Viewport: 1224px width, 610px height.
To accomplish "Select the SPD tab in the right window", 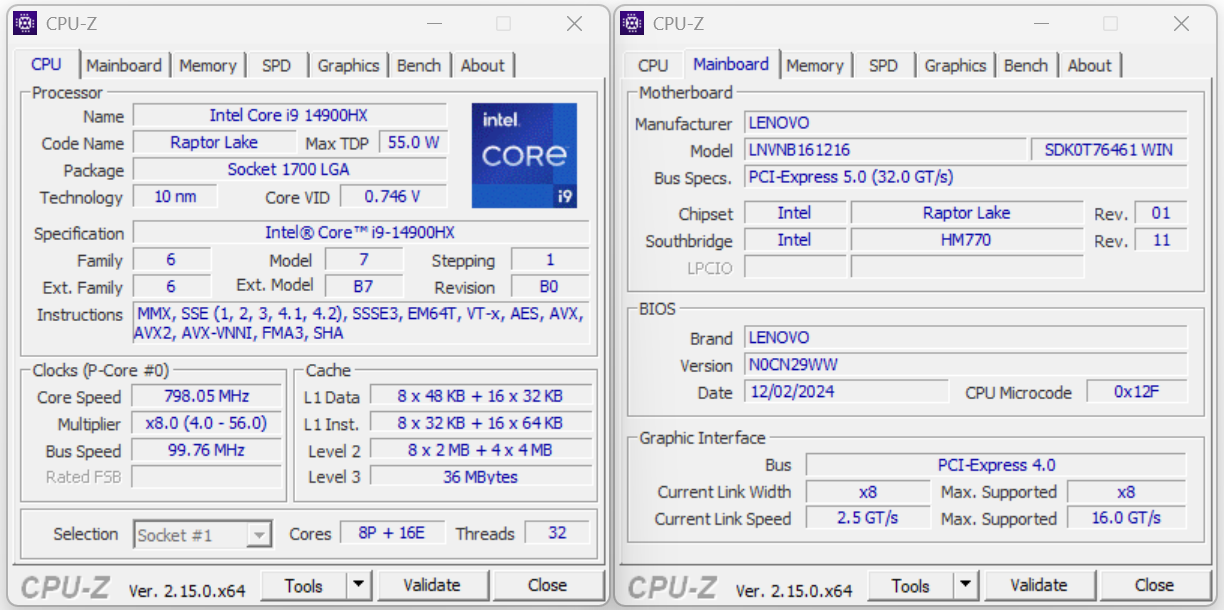I will [883, 65].
